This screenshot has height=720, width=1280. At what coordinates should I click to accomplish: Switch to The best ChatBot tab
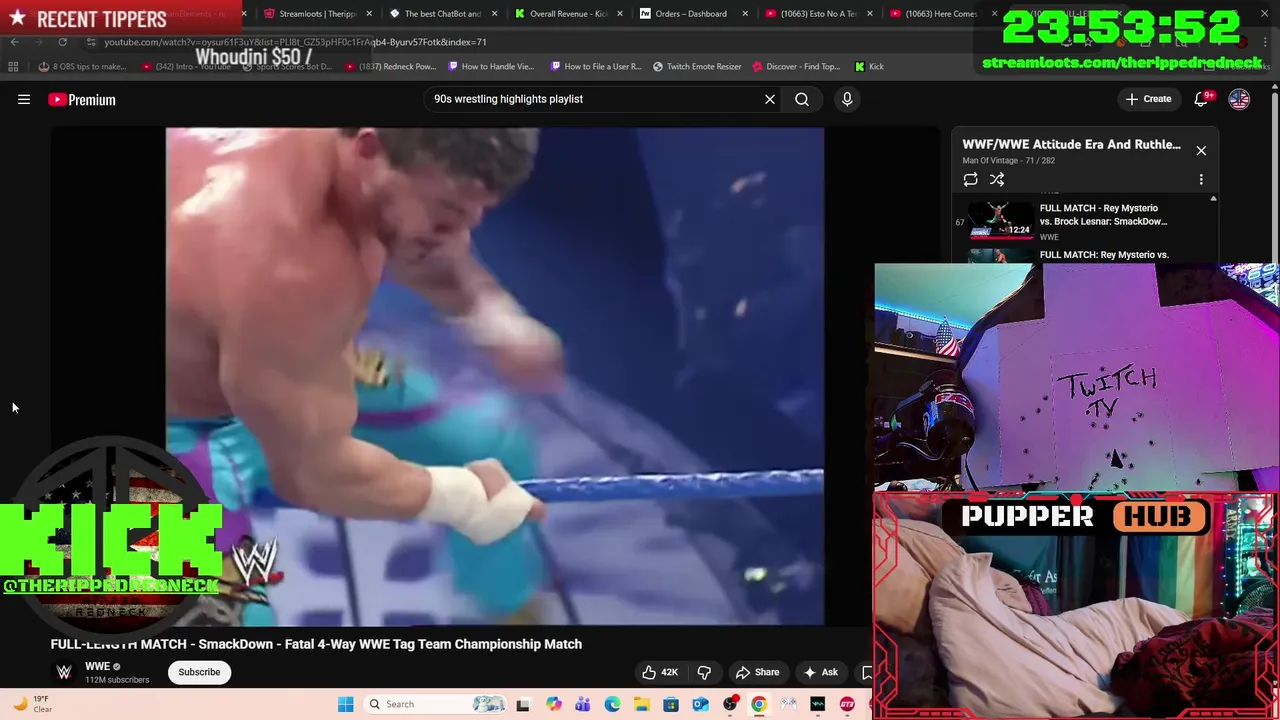[x=442, y=14]
